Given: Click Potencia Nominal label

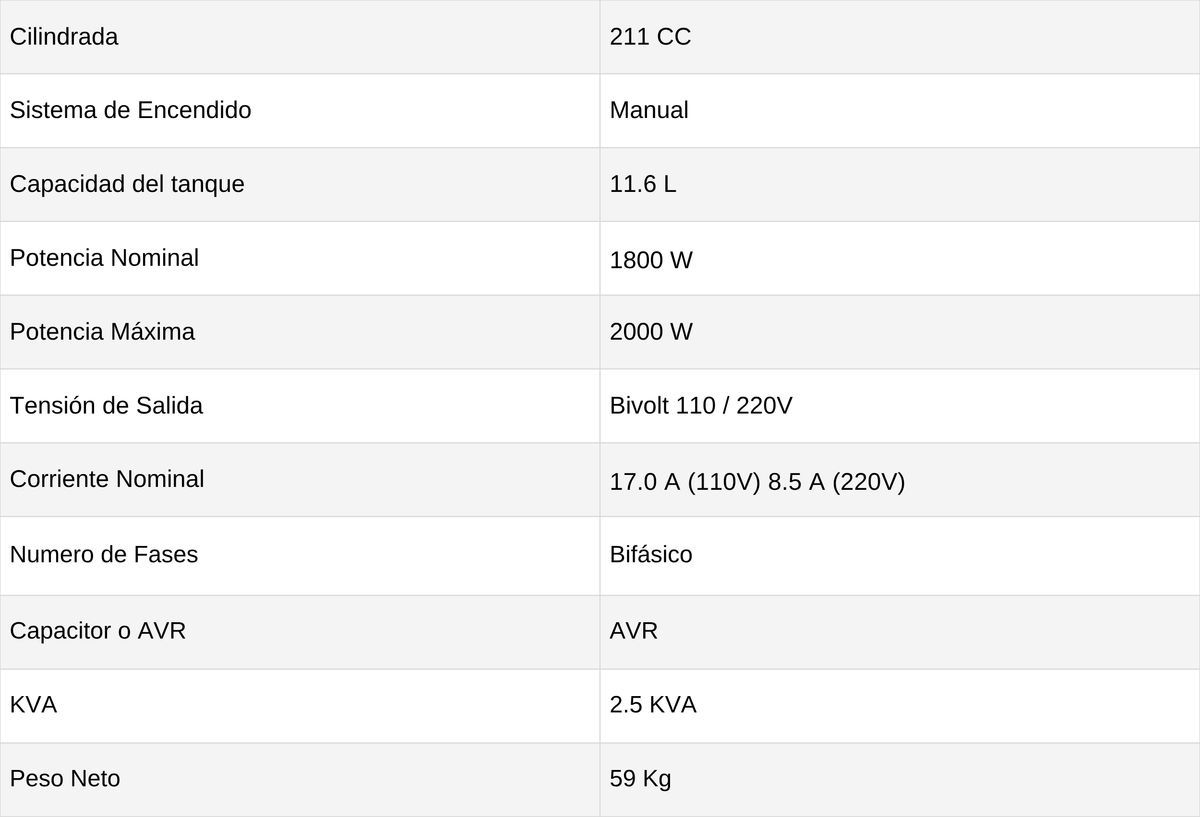Looking at the screenshot, I should (x=104, y=258).
